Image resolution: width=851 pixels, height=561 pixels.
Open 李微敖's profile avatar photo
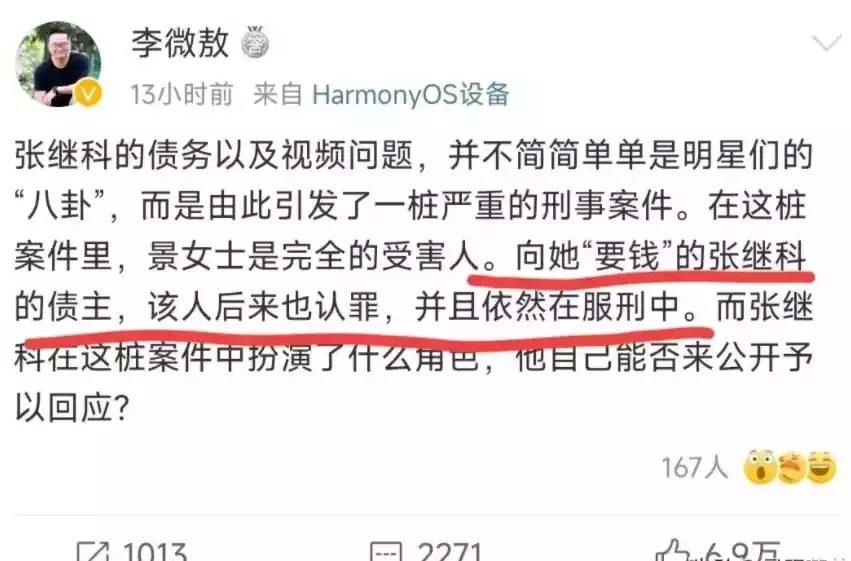pyautogui.click(x=58, y=63)
